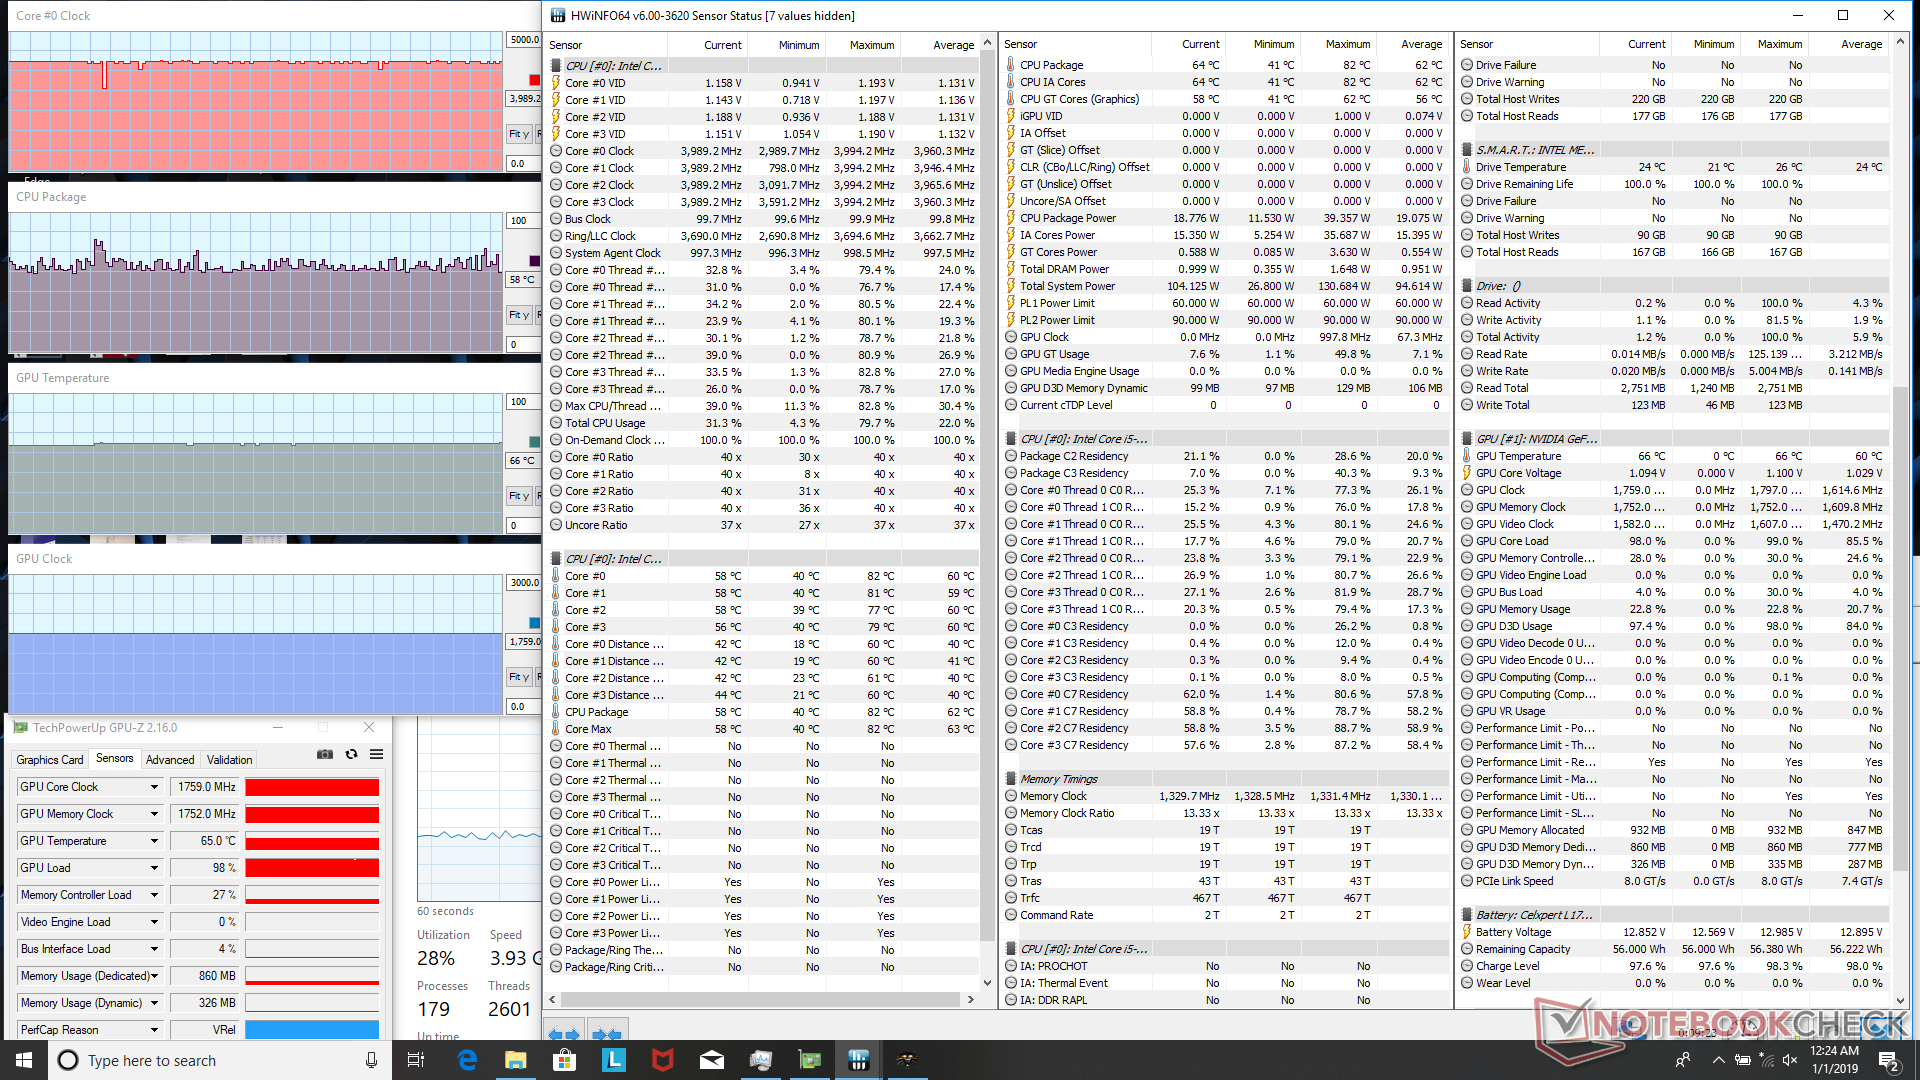This screenshot has height=1080, width=1920.
Task: Open Microsoft Edge from taskbar
Action: [467, 1060]
